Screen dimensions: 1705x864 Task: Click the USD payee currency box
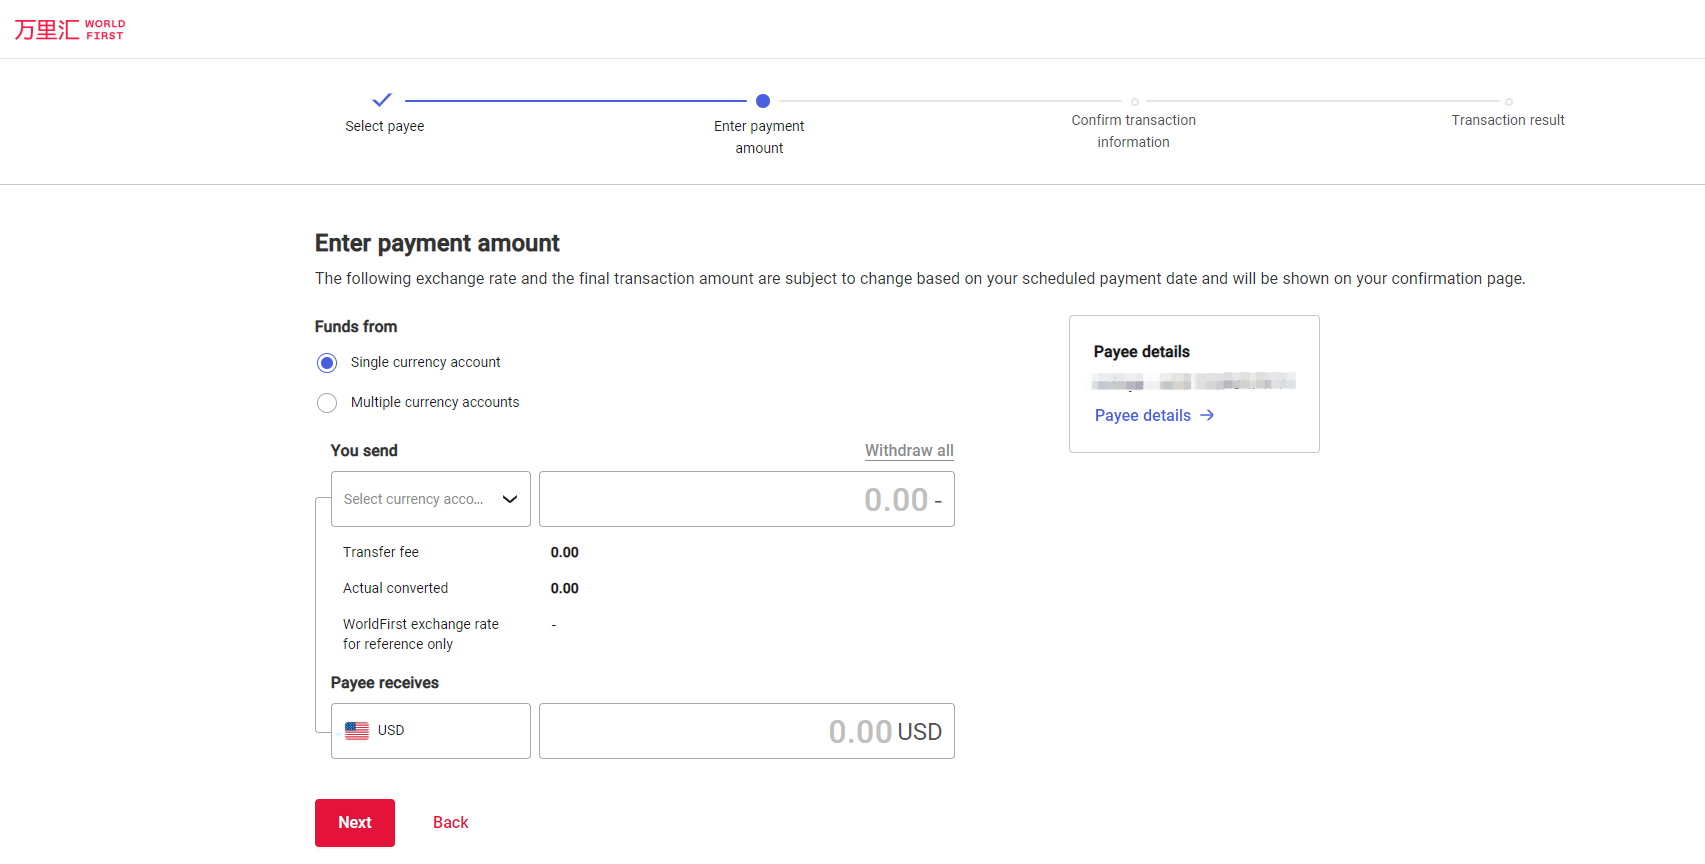pos(431,731)
